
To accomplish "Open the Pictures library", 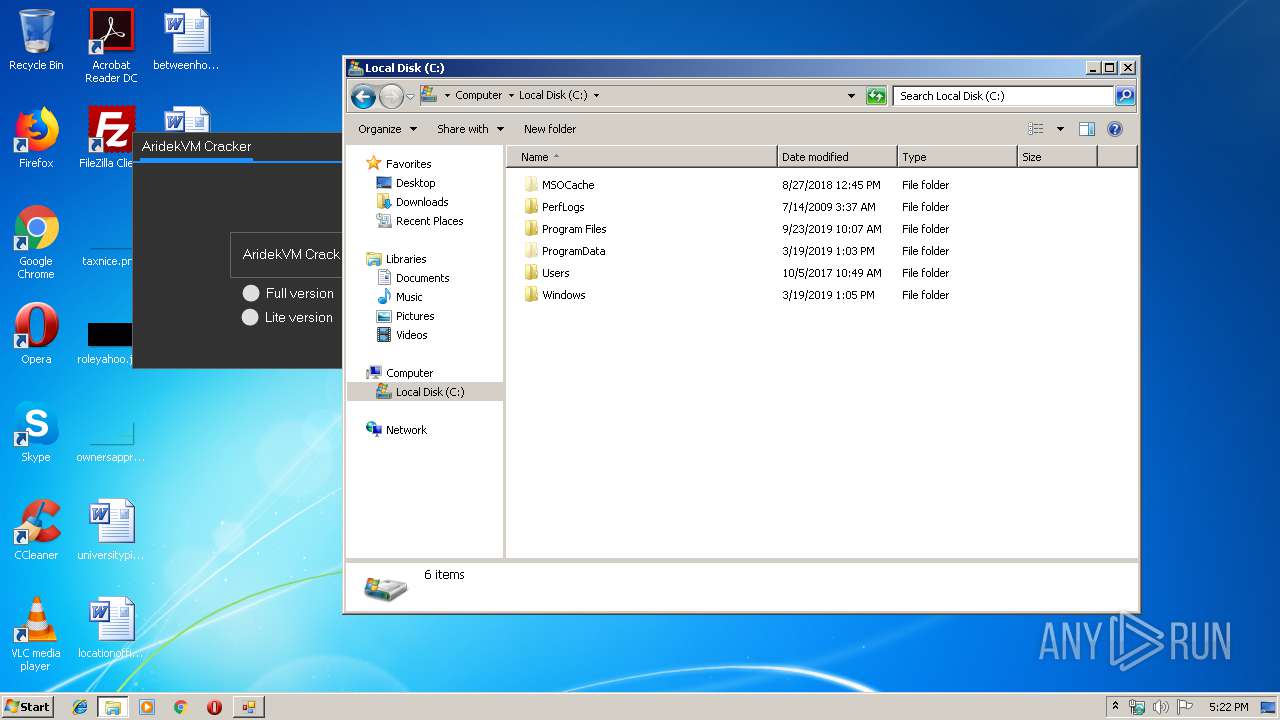I will [415, 316].
